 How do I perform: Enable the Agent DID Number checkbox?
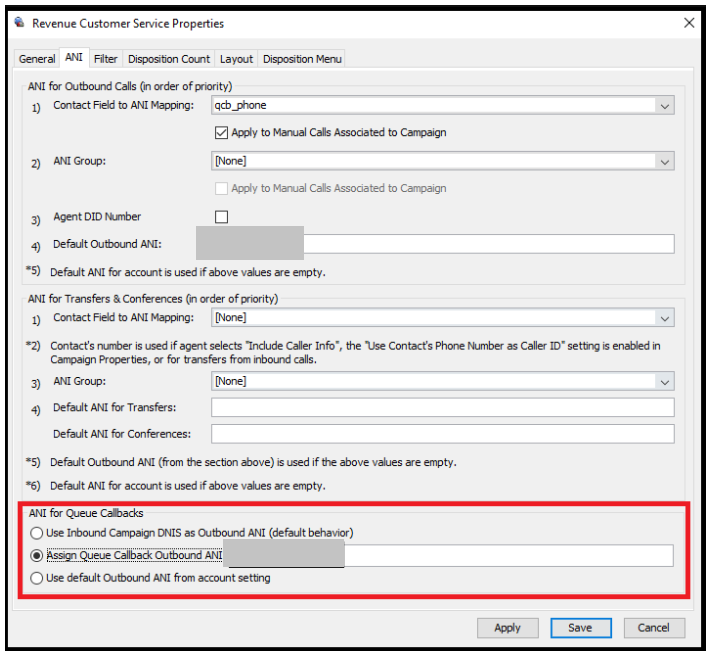(221, 217)
